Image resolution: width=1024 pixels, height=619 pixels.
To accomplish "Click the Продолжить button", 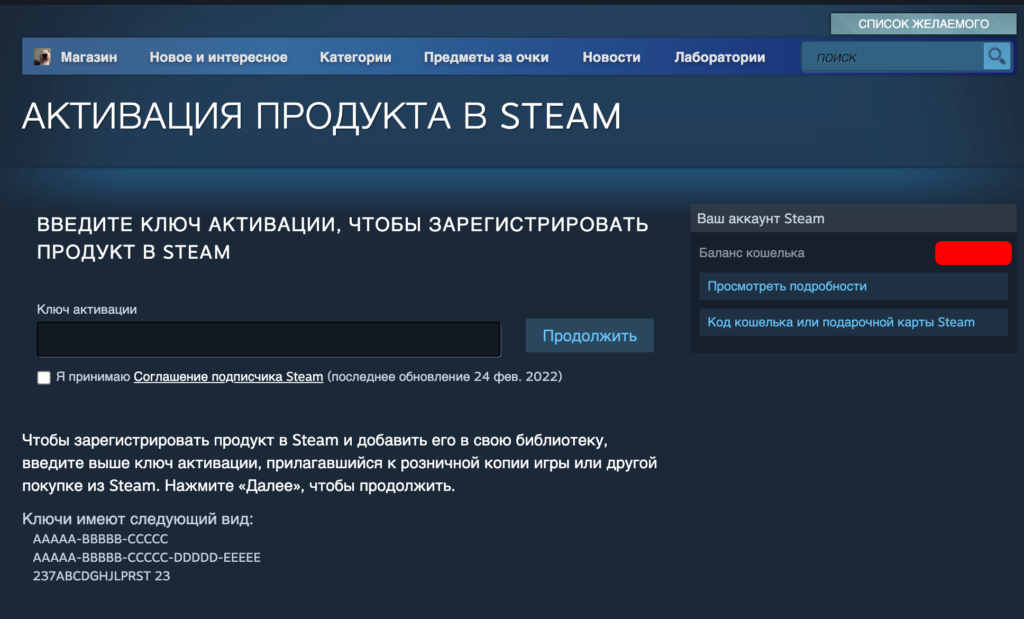I will point(589,336).
